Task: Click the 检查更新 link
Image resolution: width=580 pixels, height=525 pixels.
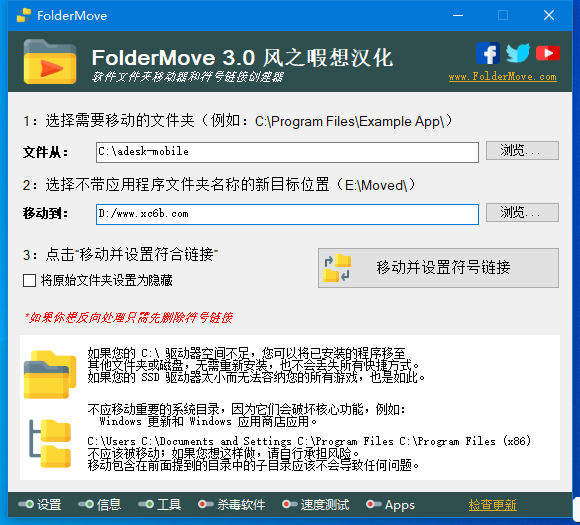Action: (493, 505)
